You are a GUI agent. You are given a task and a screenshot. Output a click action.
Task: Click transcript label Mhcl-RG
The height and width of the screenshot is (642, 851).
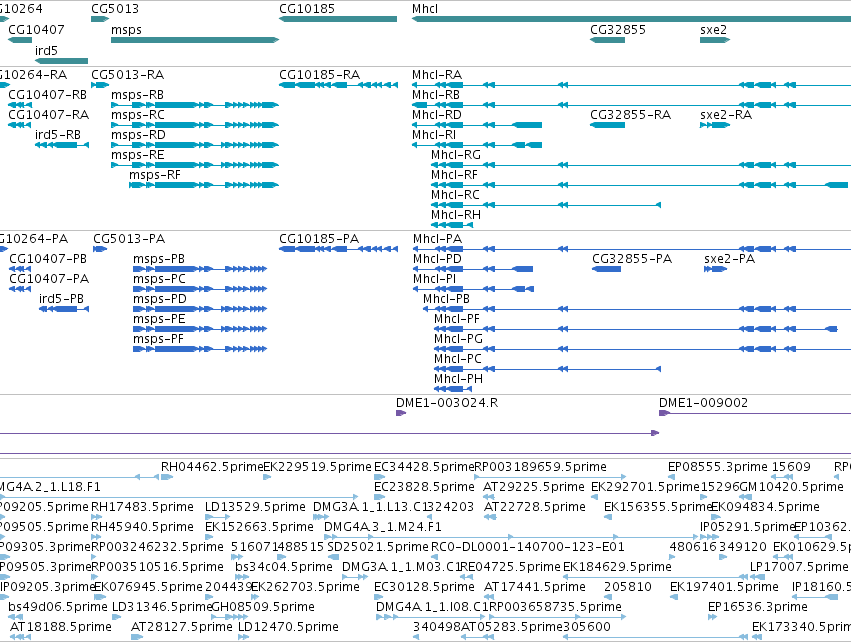[456, 155]
